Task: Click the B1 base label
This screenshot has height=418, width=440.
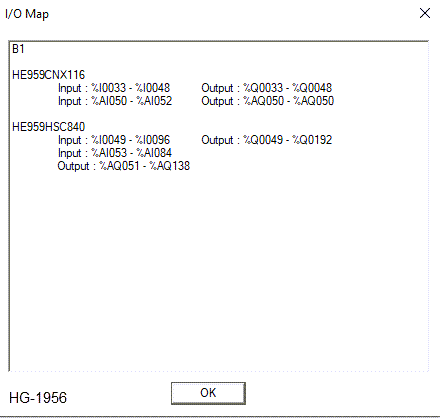Action: tap(18, 49)
